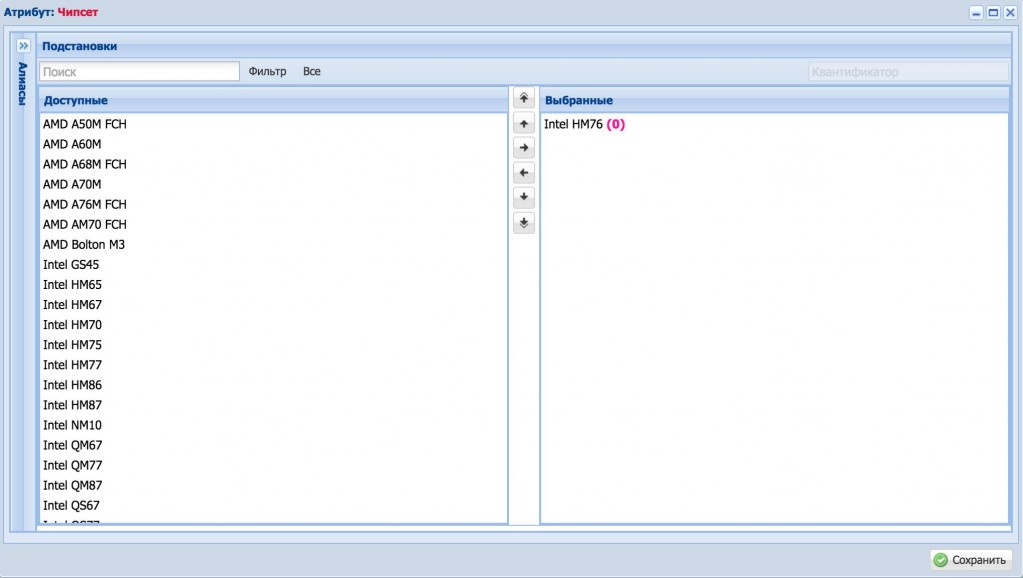Select Intel QM67 entry
This screenshot has width=1023, height=578.
pyautogui.click(x=273, y=445)
